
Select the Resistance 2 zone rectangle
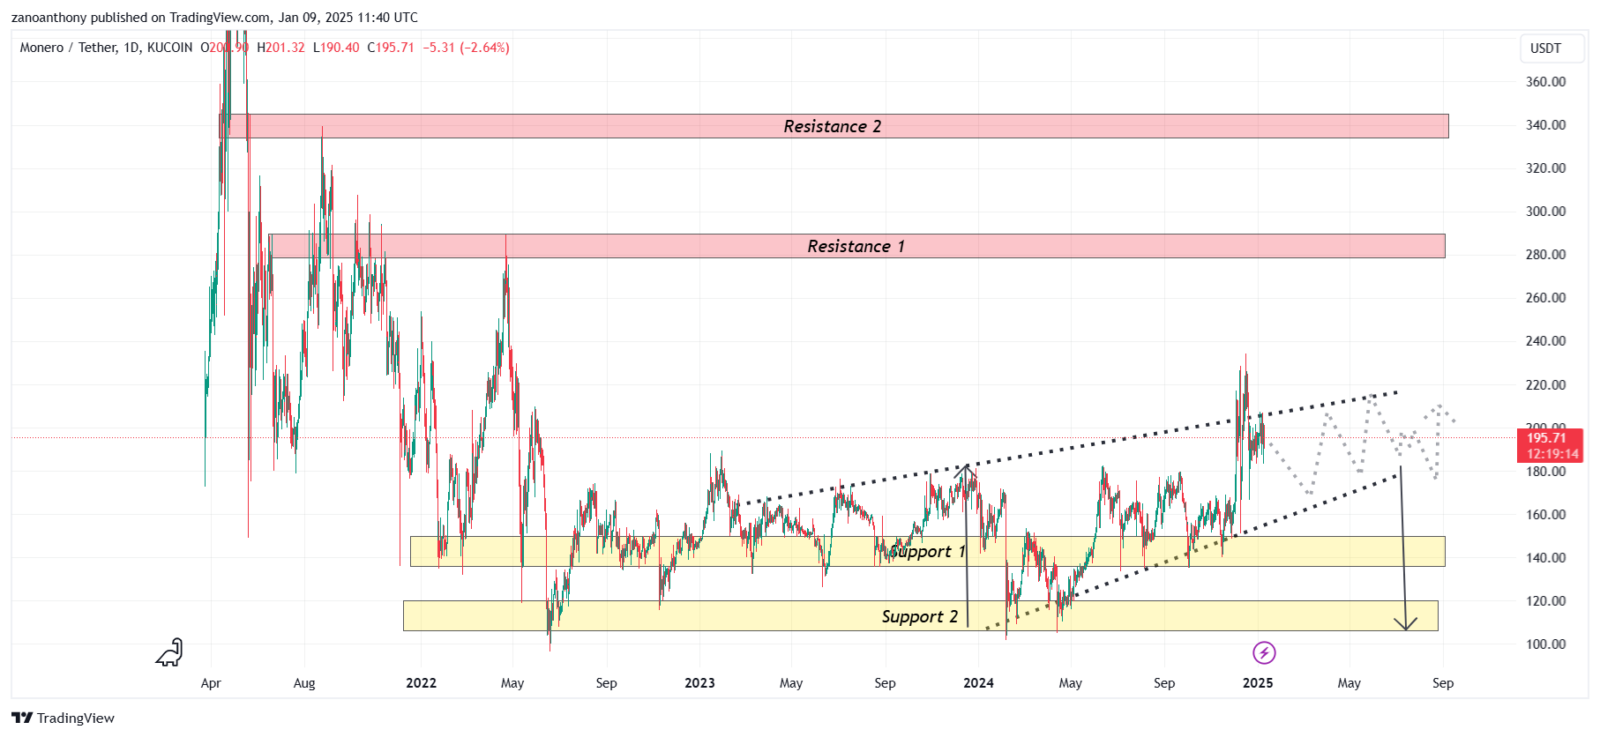[x=834, y=126]
